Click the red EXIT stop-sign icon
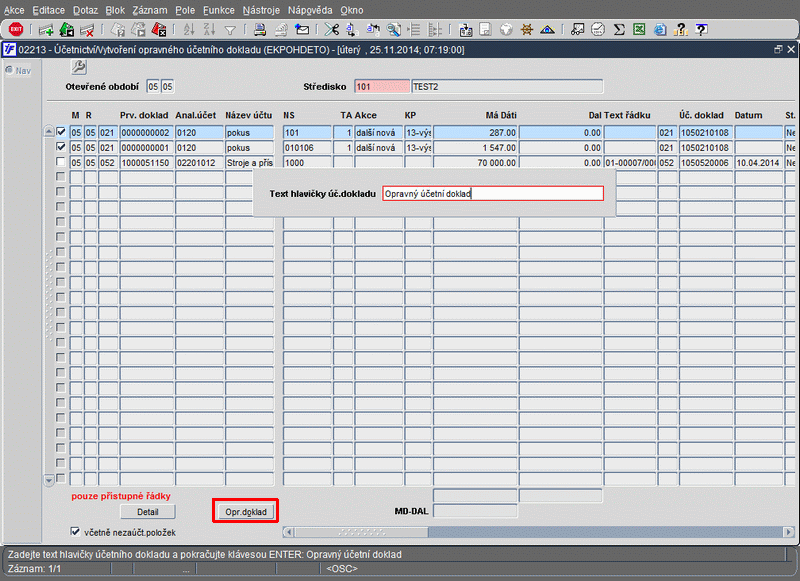Screen dimensions: 800x581 click(x=16, y=30)
